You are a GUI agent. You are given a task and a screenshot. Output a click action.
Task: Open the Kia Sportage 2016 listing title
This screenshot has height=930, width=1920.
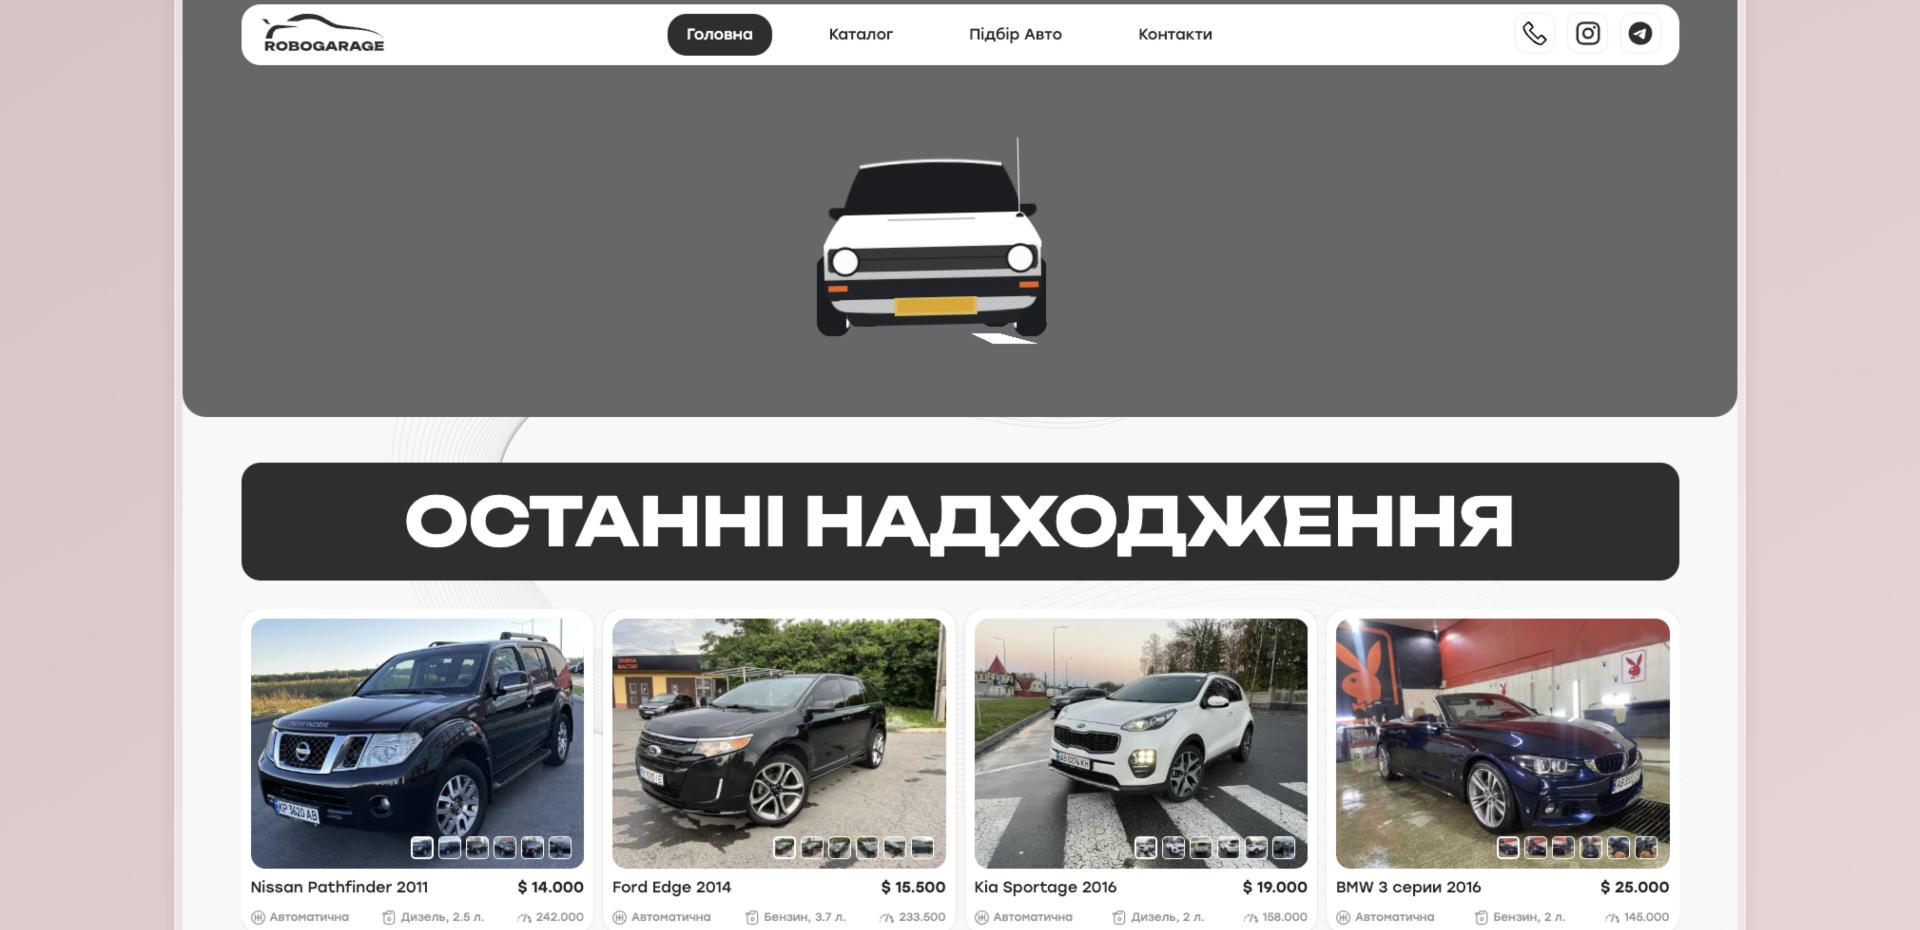click(x=1045, y=887)
